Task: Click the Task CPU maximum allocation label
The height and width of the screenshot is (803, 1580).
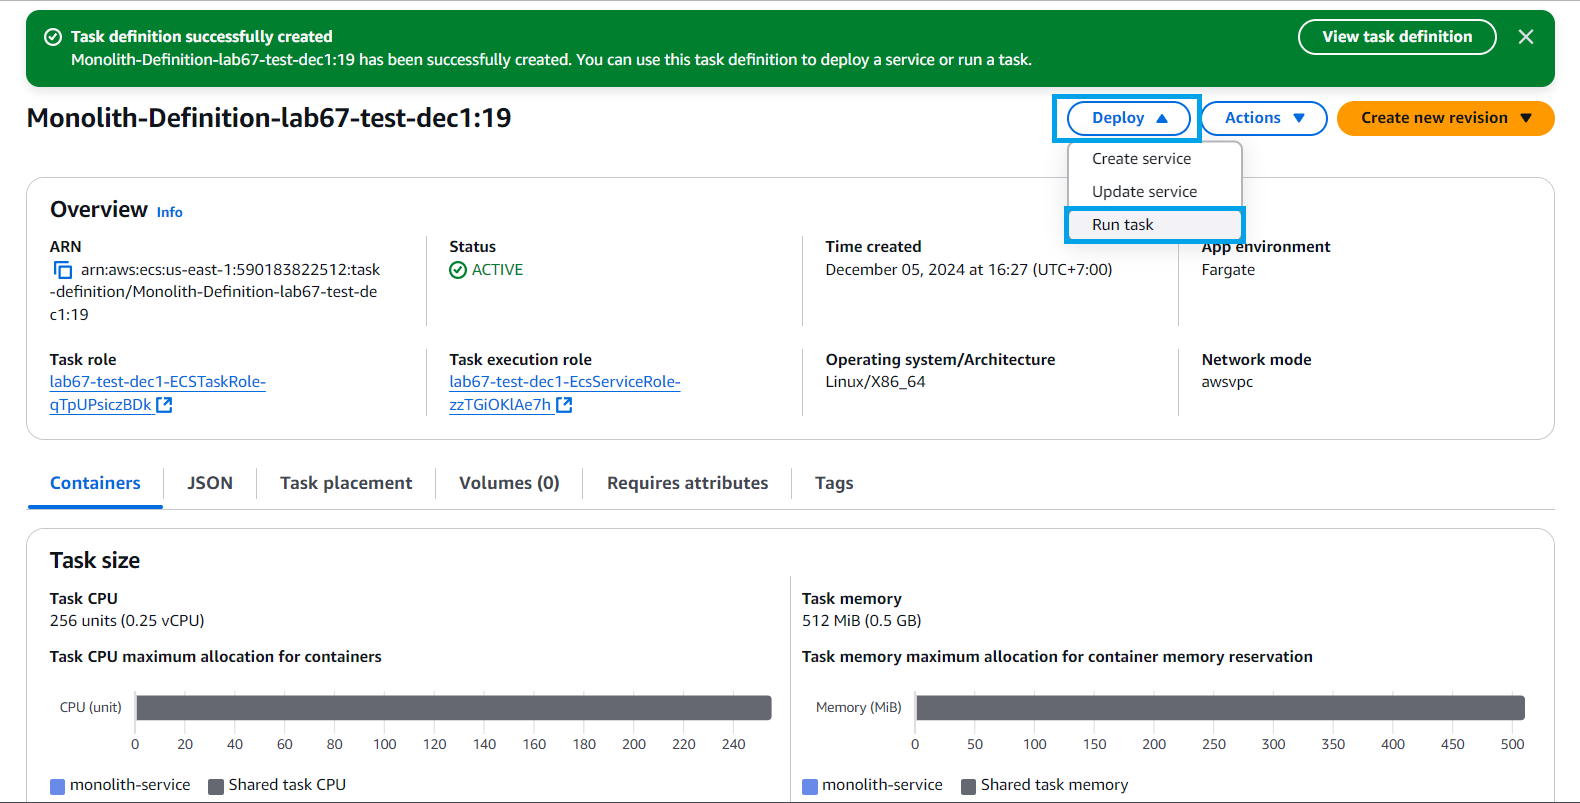Action: (216, 657)
